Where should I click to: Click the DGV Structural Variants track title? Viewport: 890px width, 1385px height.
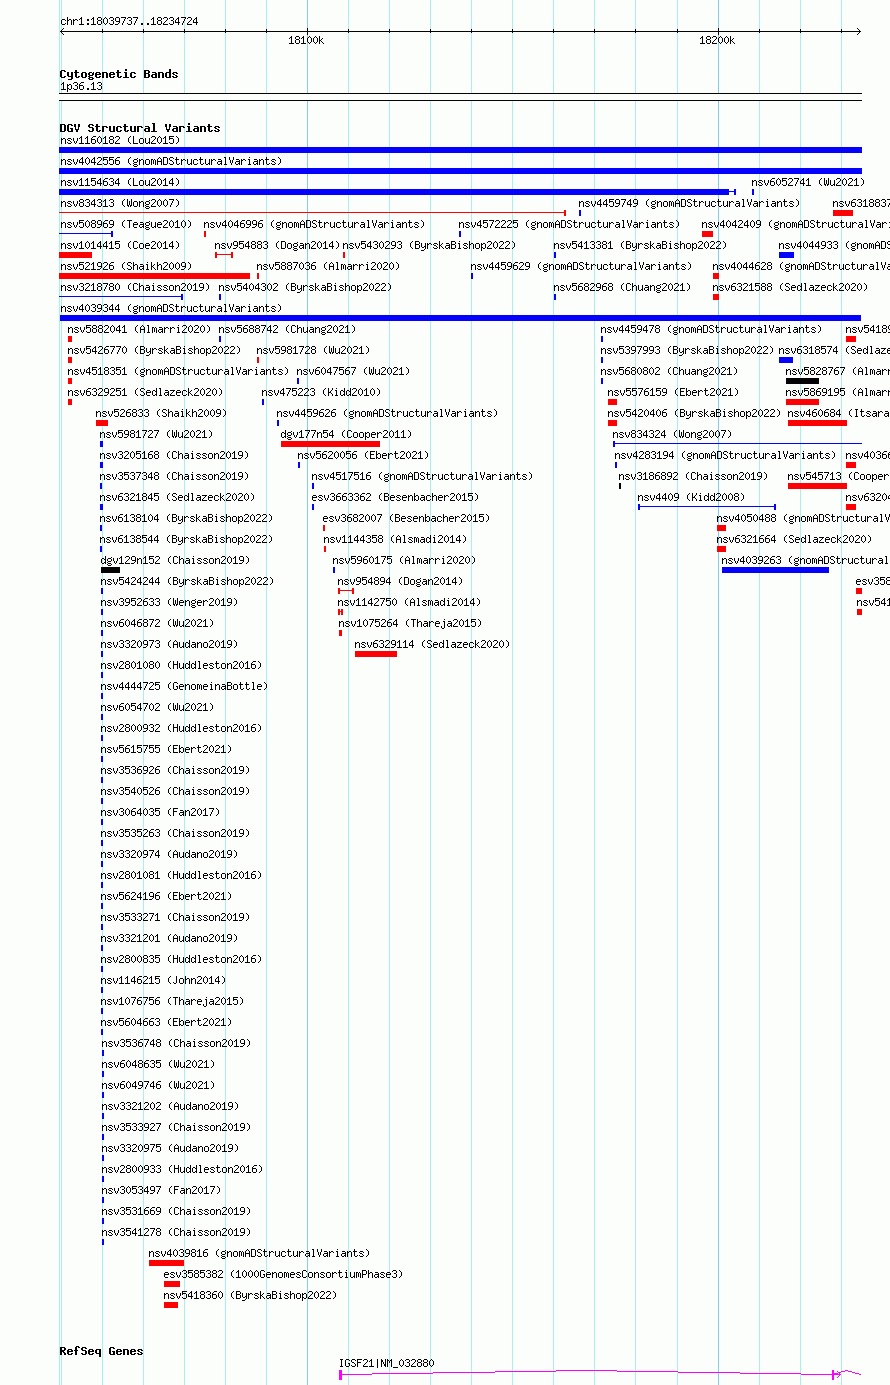[140, 128]
